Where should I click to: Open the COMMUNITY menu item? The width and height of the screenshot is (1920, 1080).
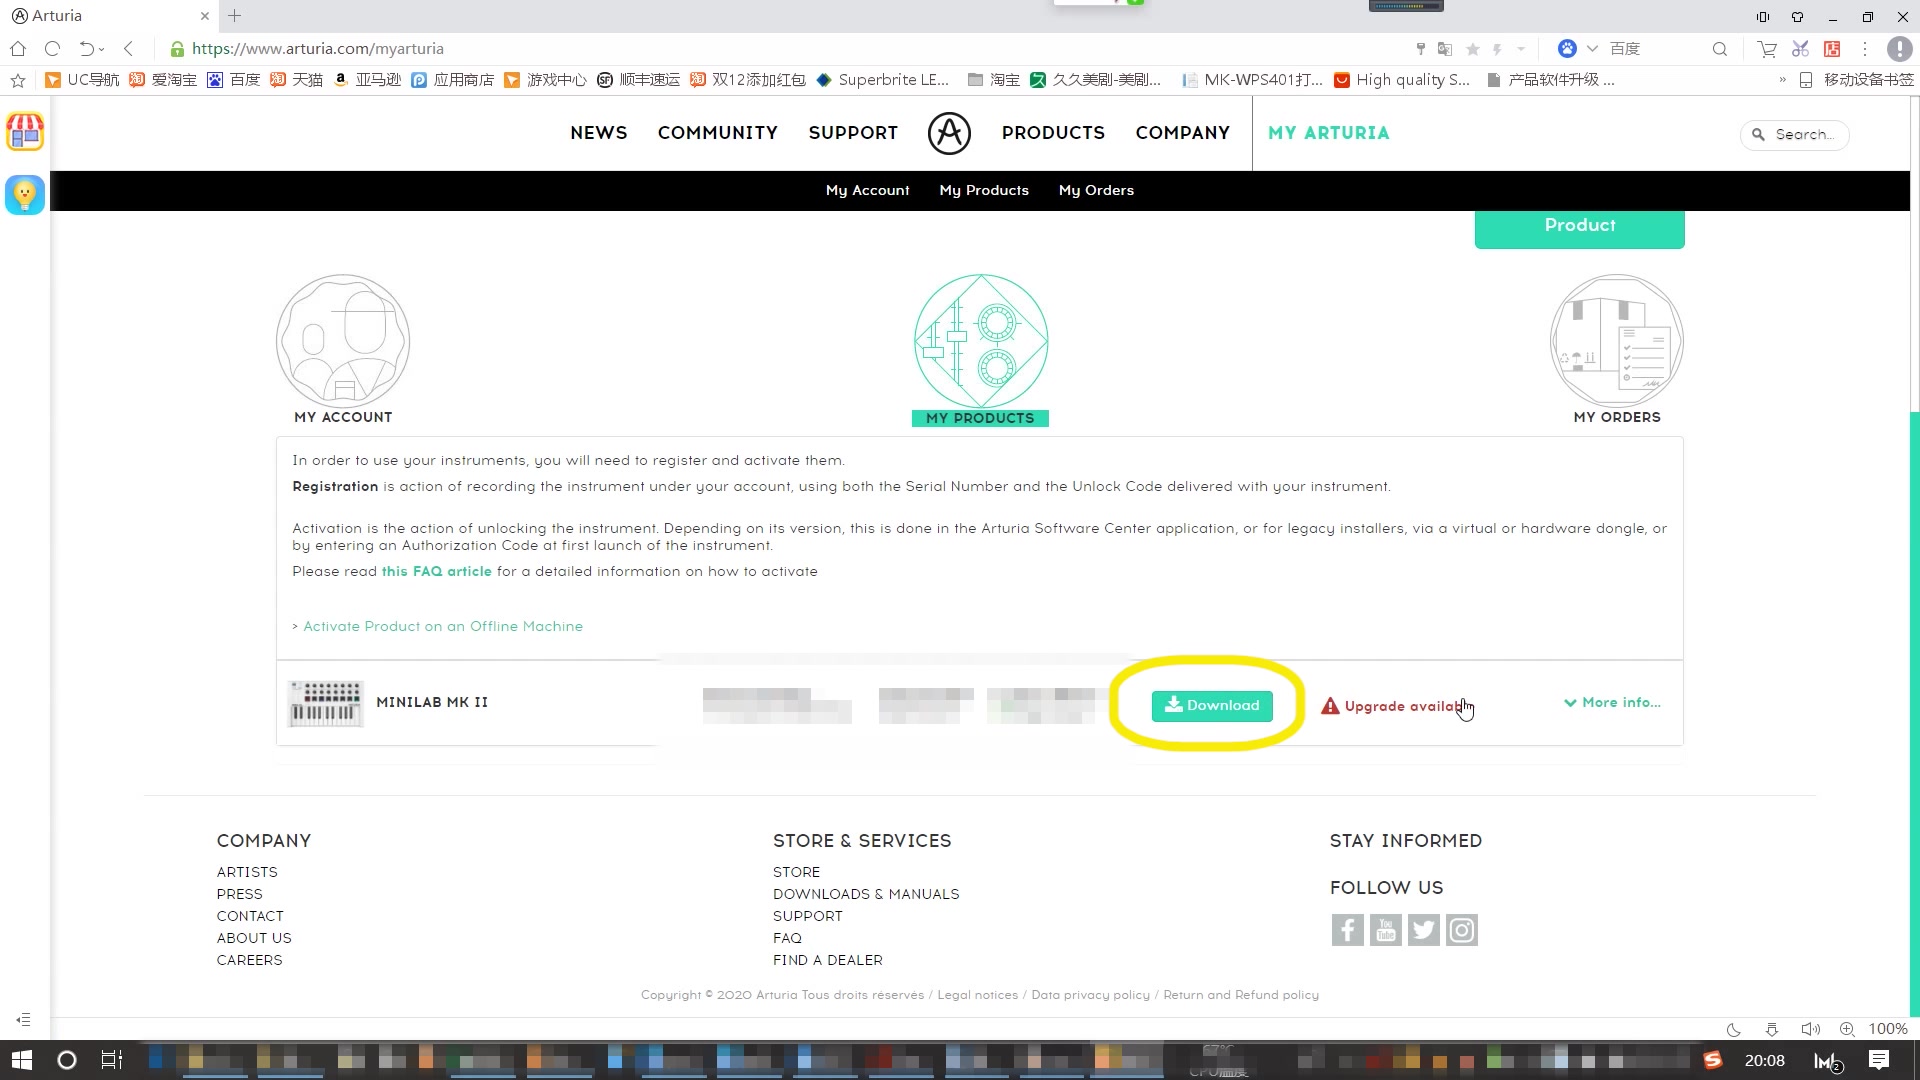[x=717, y=133]
